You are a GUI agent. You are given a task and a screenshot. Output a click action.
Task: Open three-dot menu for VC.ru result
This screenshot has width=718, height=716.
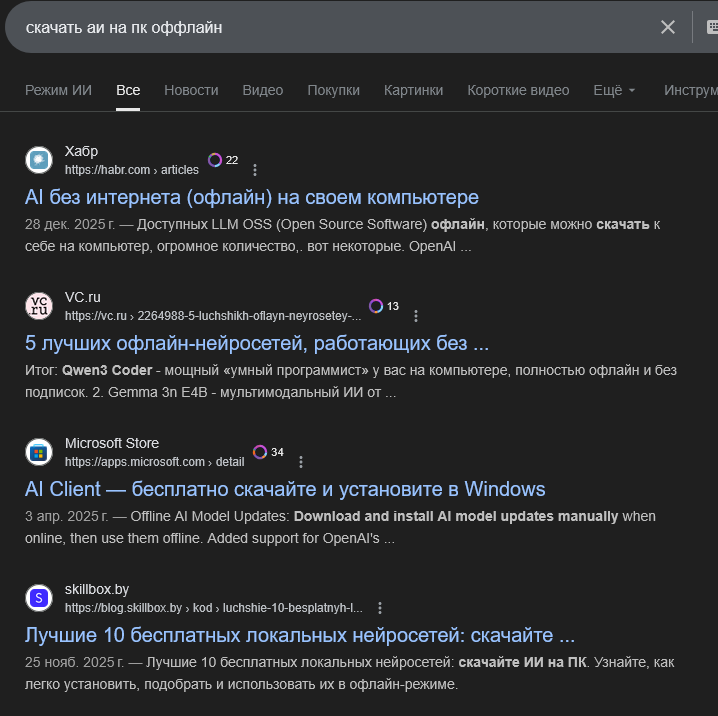pos(416,316)
